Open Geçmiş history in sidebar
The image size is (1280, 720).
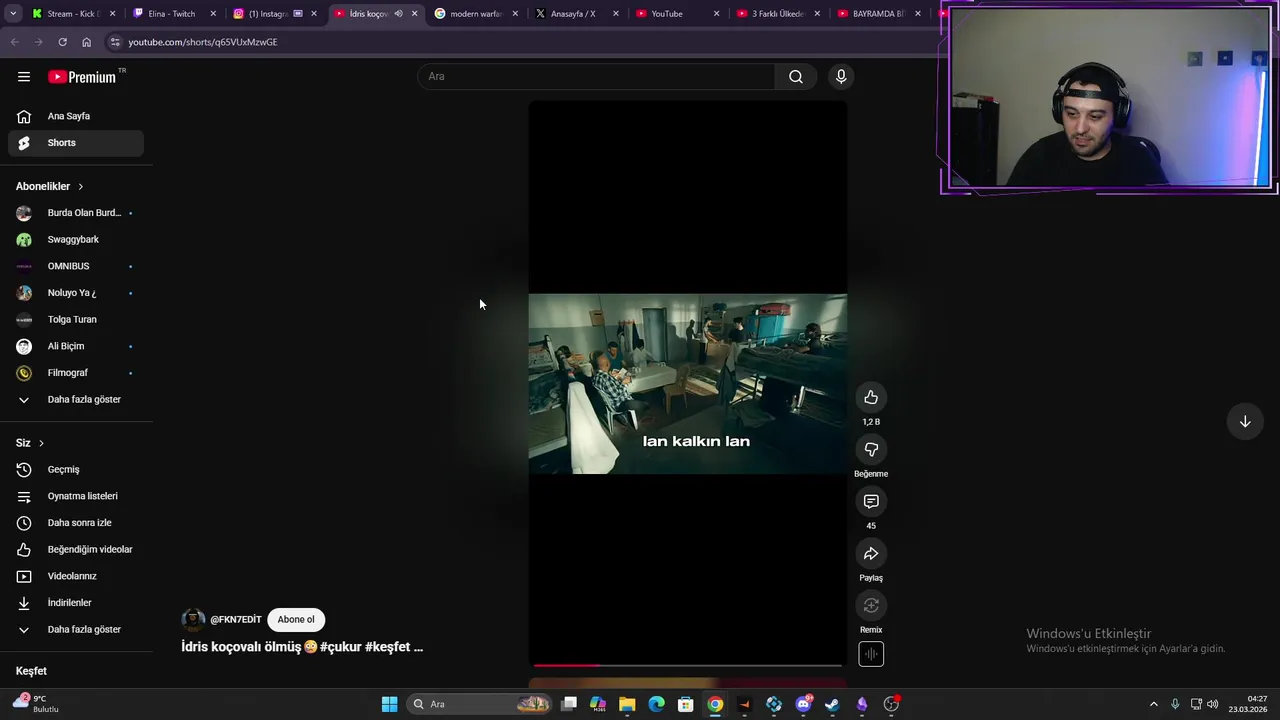[x=76, y=469]
